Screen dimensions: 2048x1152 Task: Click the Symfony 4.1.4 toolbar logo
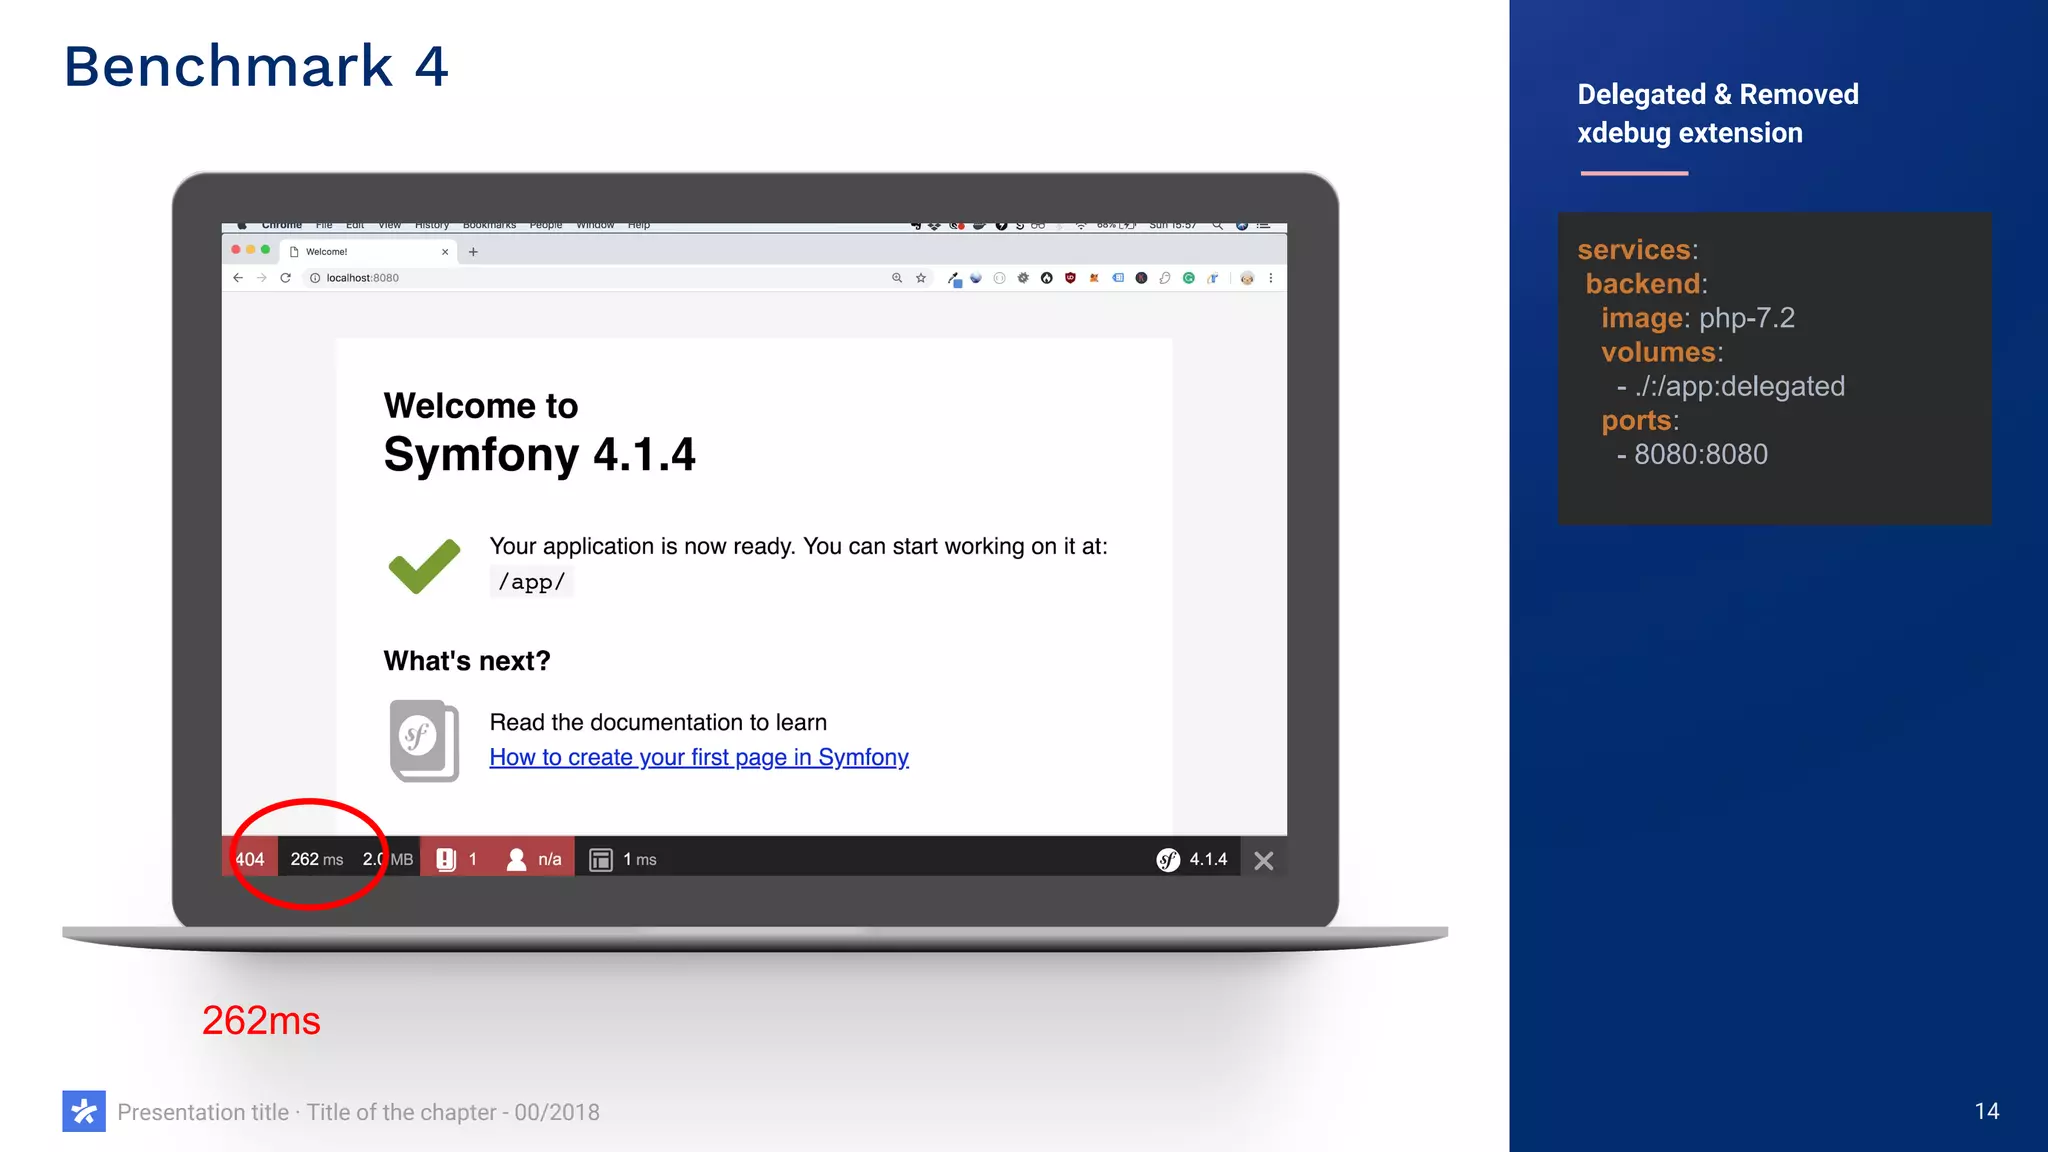pos(1168,860)
